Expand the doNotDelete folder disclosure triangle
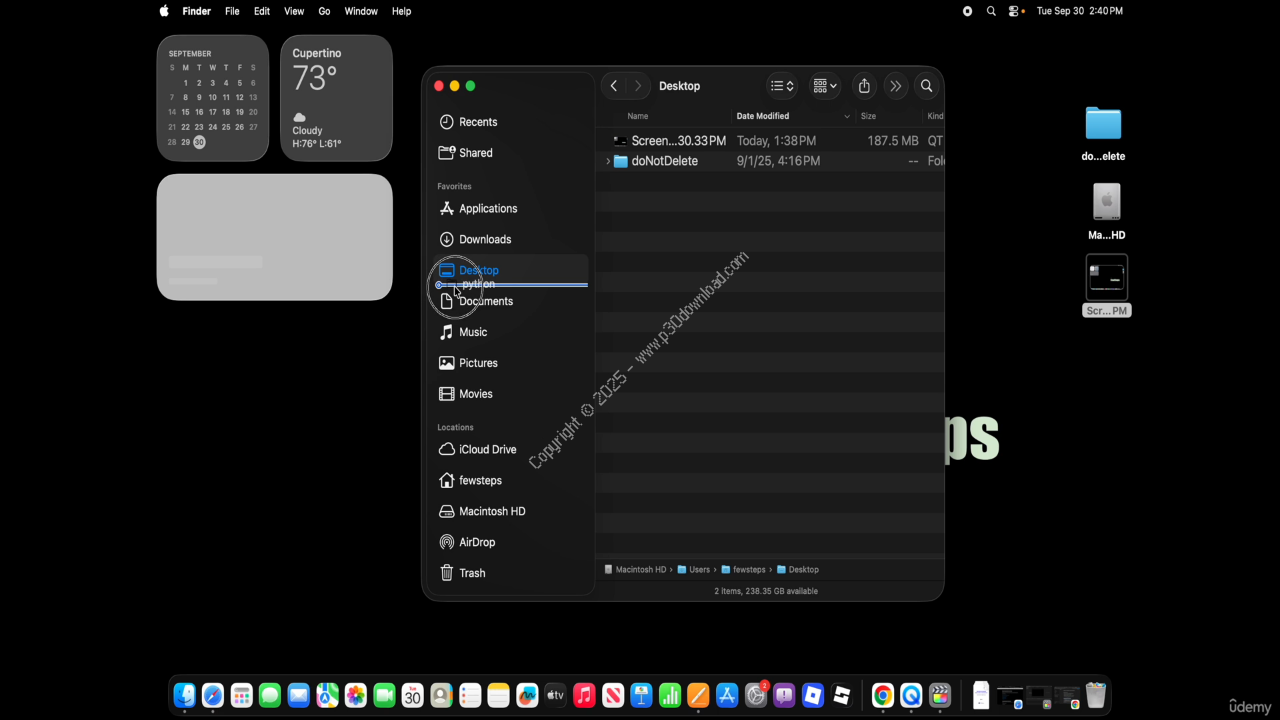Viewport: 1280px width, 720px height. tap(608, 161)
